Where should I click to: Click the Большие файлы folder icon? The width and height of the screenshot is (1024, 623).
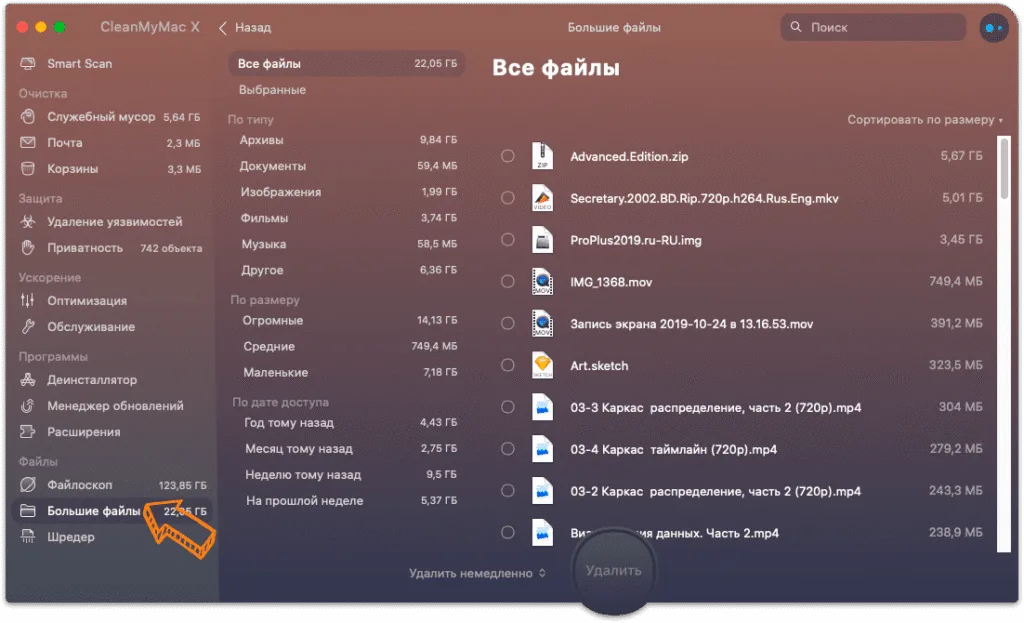pyautogui.click(x=27, y=511)
